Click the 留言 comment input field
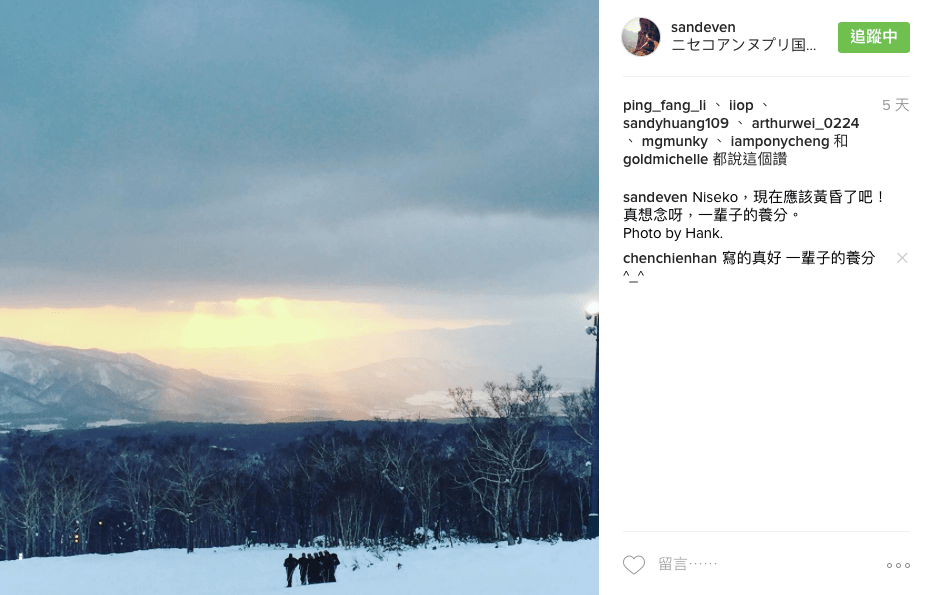 tap(762, 564)
